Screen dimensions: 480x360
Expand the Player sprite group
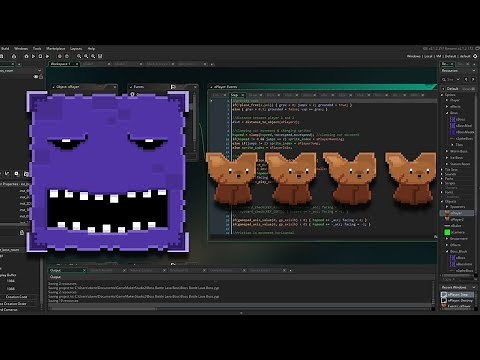click(x=447, y=100)
